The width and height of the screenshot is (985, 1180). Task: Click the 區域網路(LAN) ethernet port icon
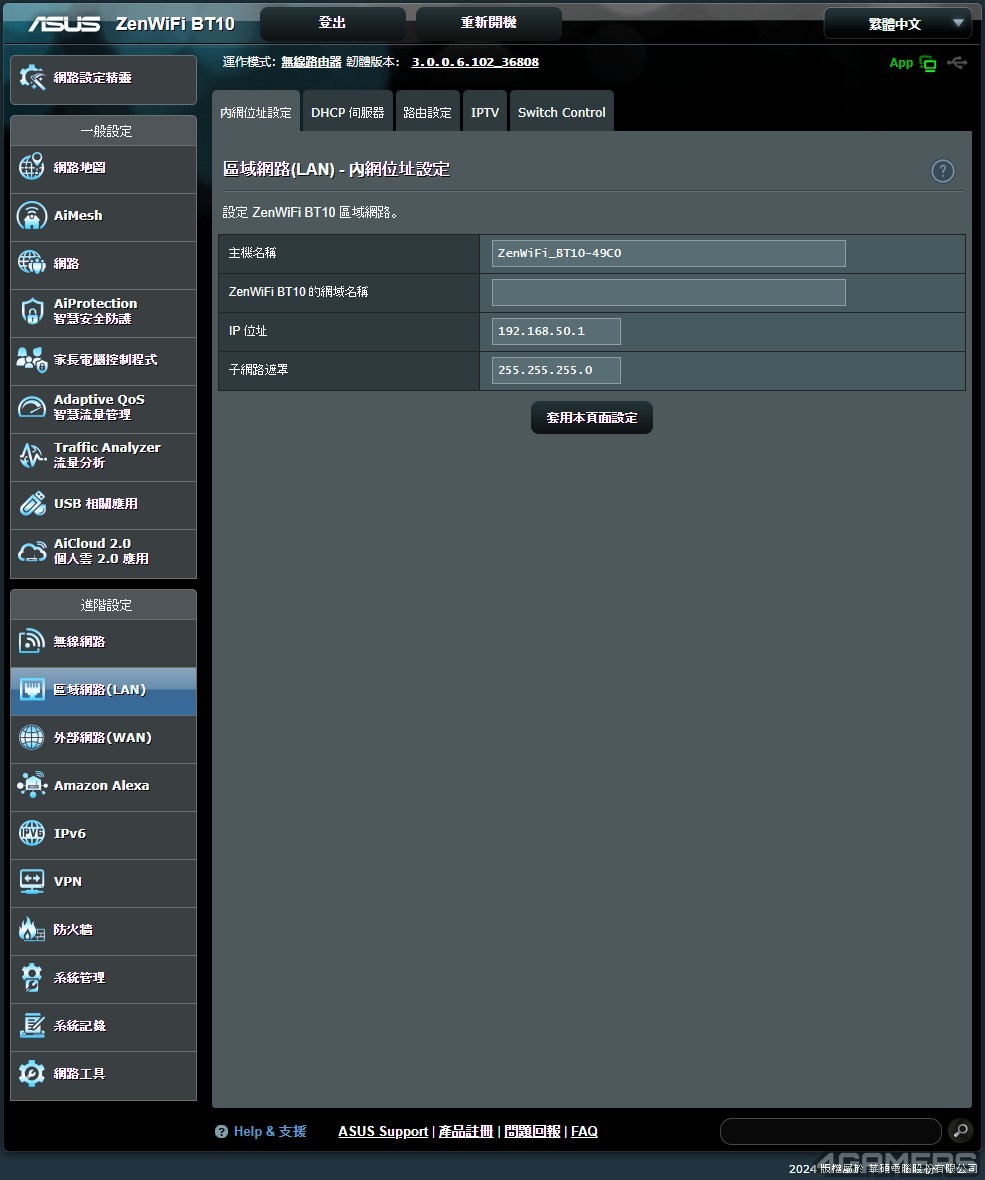point(32,689)
